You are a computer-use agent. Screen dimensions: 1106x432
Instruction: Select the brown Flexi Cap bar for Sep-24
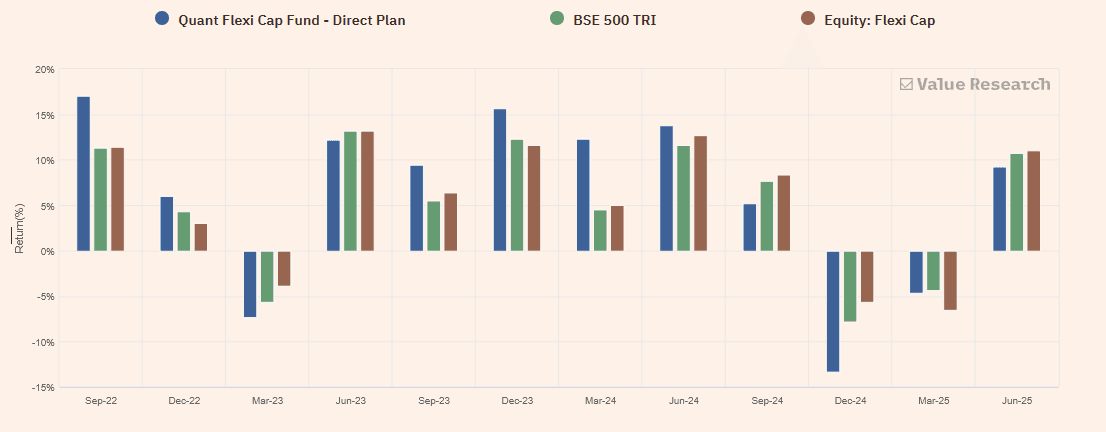point(783,213)
